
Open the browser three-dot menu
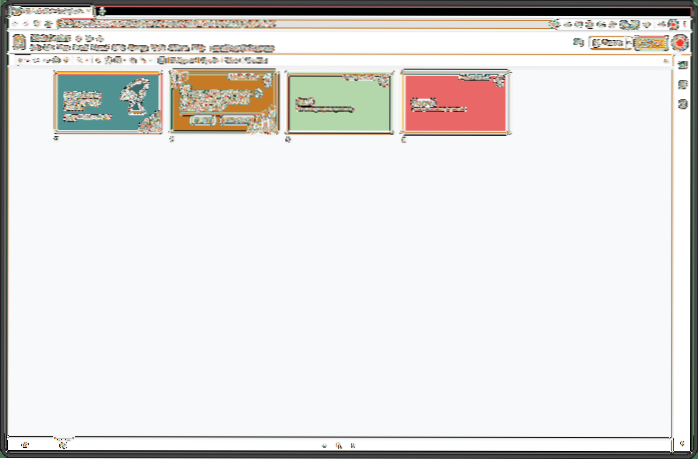685,24
